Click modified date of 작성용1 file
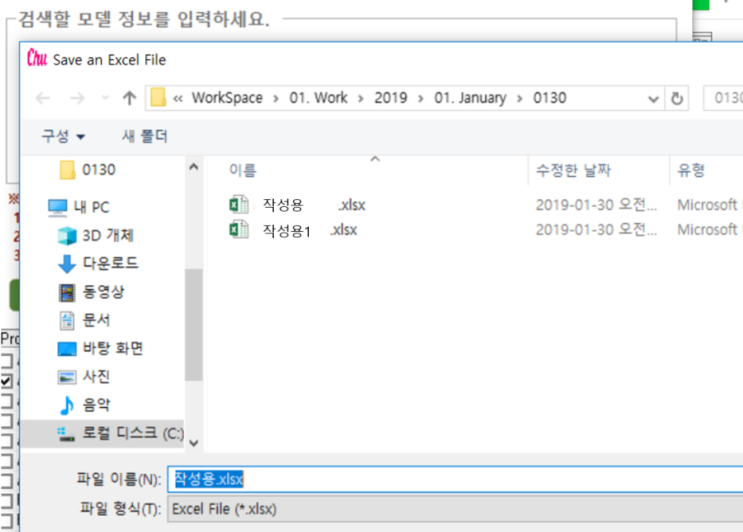The width and height of the screenshot is (743, 532). [x=596, y=230]
